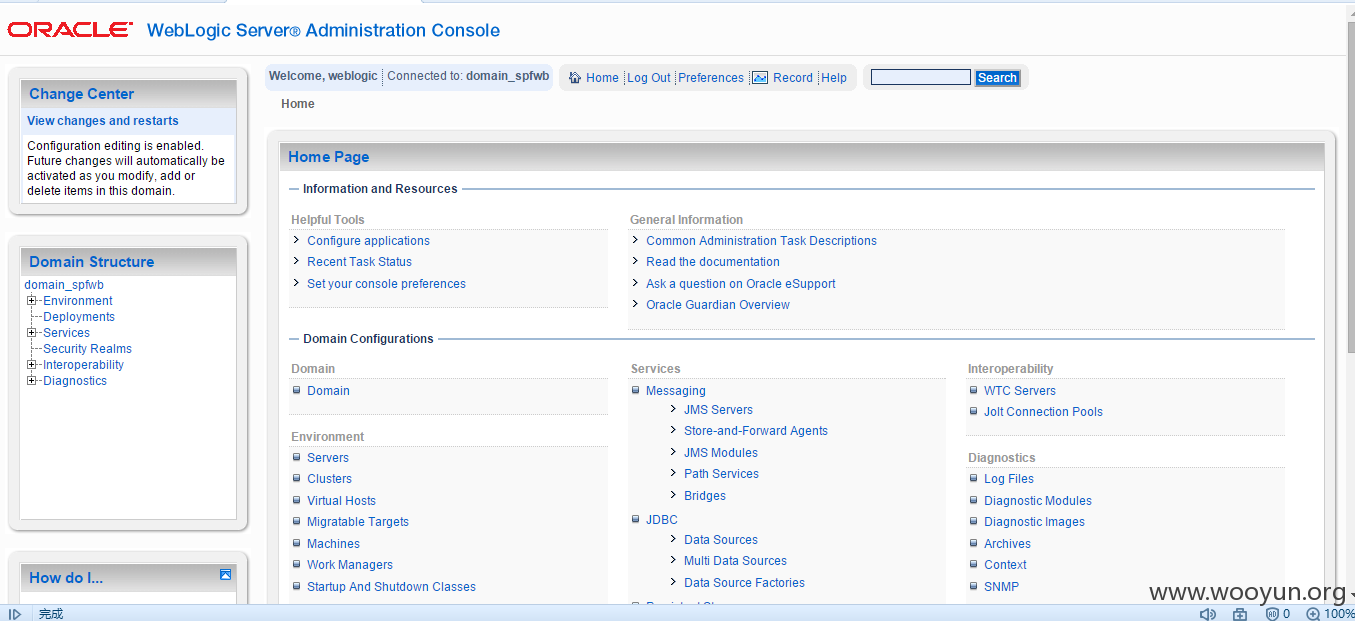Open the Work Managers link

(x=350, y=565)
